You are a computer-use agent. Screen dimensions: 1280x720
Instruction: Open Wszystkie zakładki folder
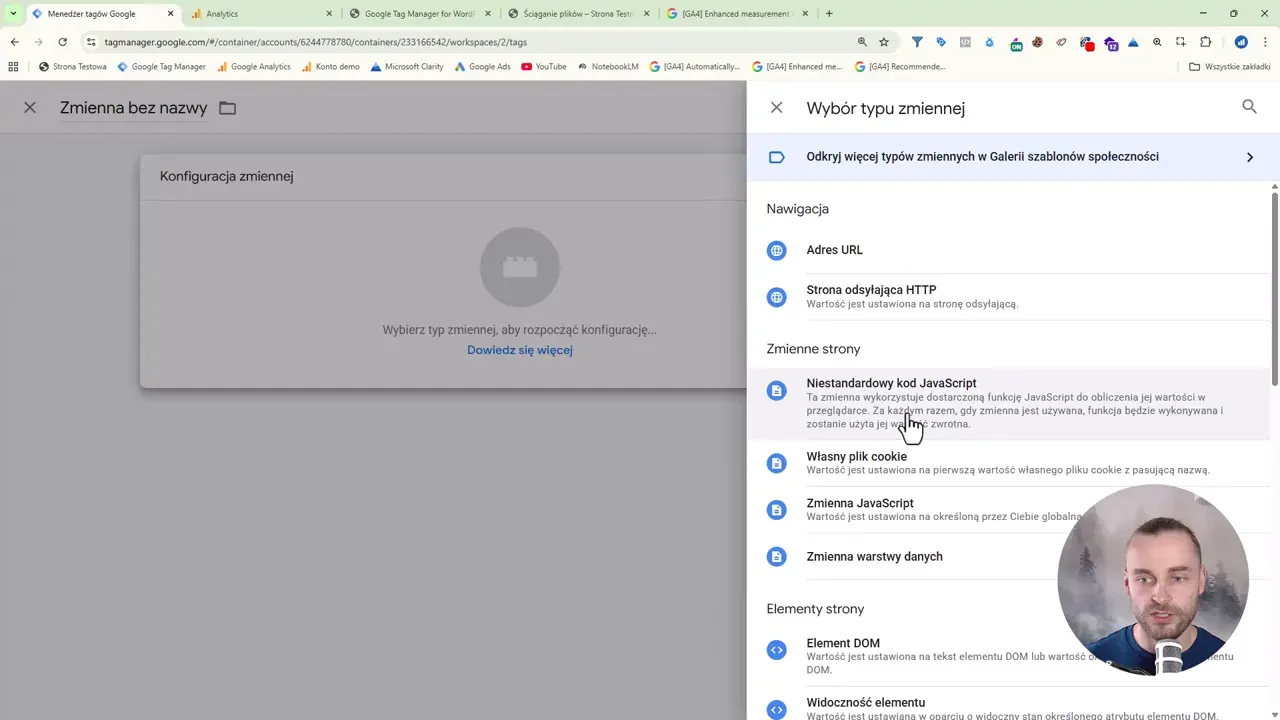click(x=1230, y=66)
